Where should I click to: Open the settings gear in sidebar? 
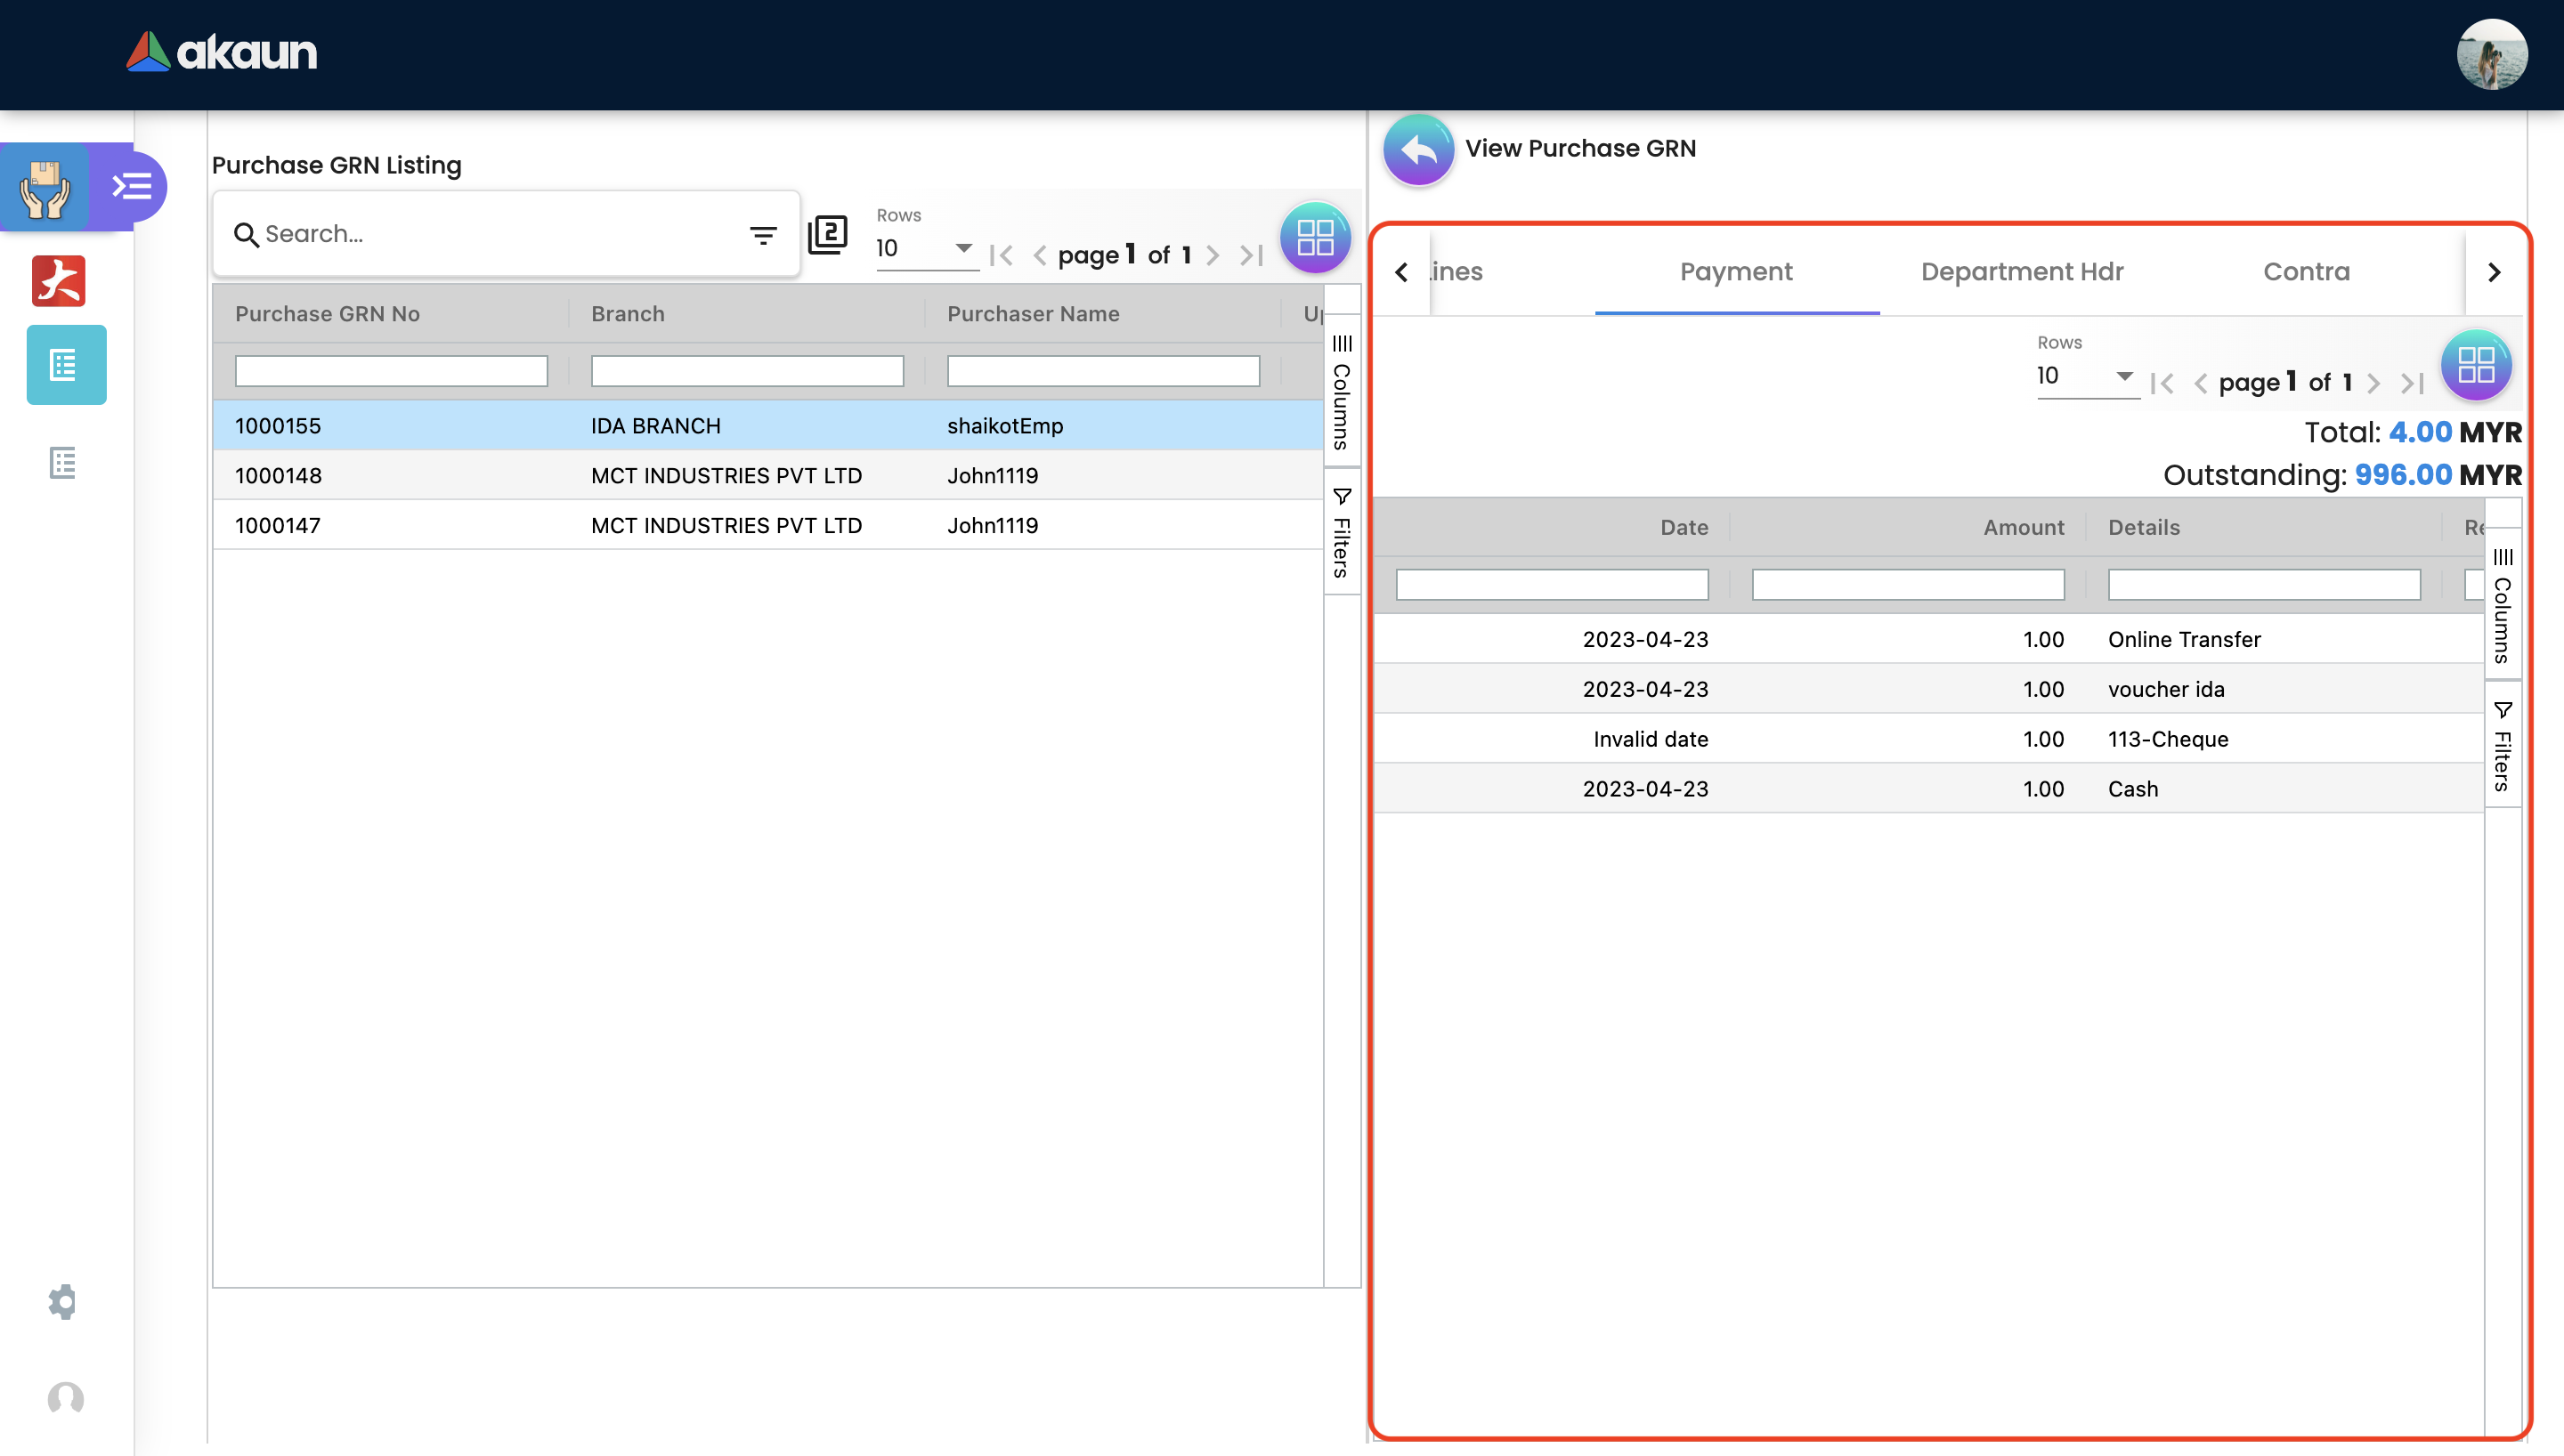click(x=63, y=1301)
